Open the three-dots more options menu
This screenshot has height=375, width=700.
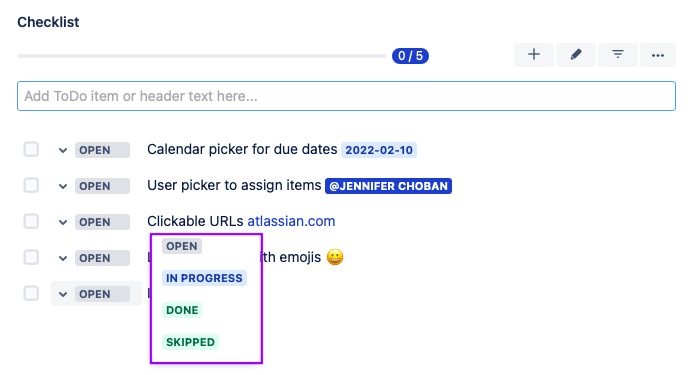click(658, 55)
